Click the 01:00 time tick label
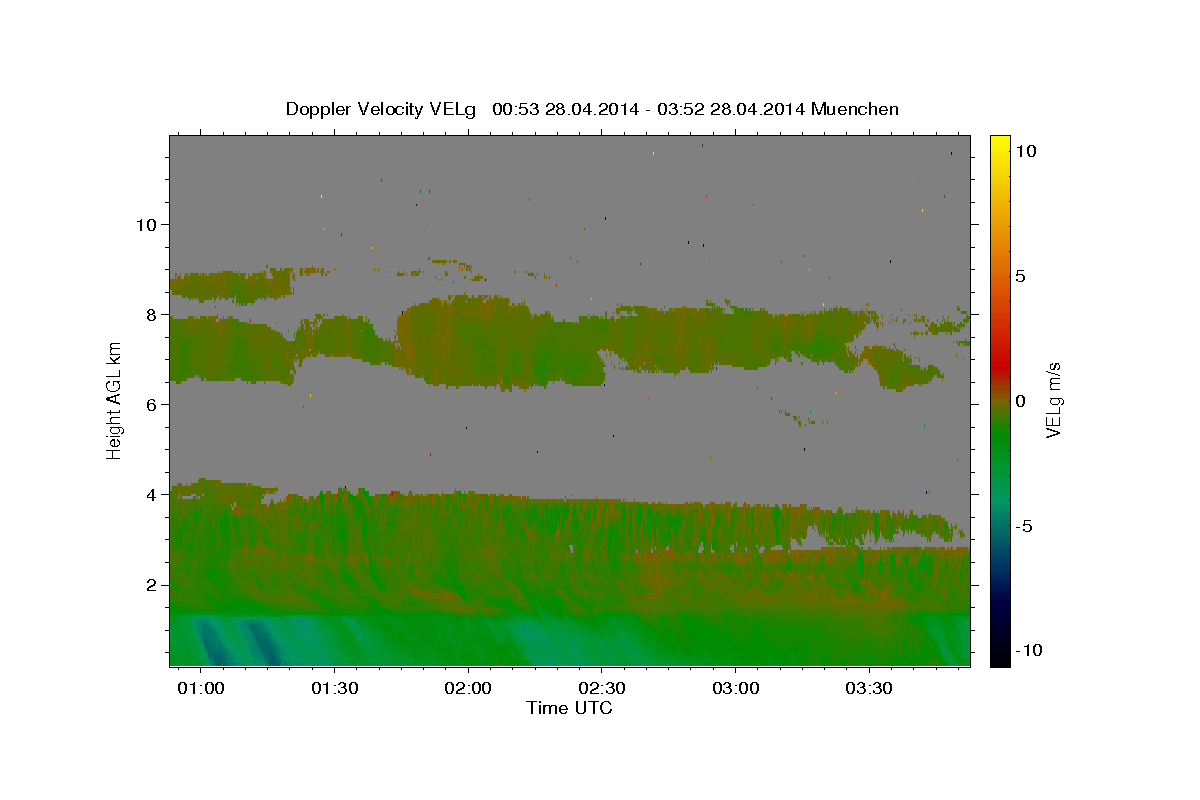This screenshot has height=800, width=1200. pos(201,689)
